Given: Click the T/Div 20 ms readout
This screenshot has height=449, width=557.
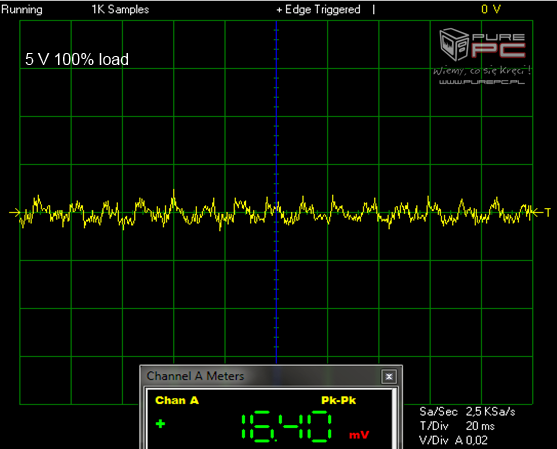Looking at the screenshot, I should pos(457,426).
